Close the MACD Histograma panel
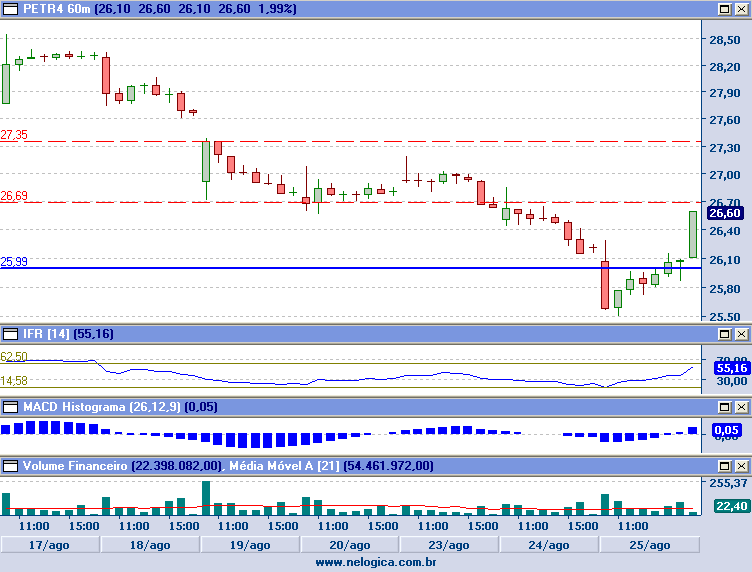The width and height of the screenshot is (752, 572). click(x=741, y=407)
